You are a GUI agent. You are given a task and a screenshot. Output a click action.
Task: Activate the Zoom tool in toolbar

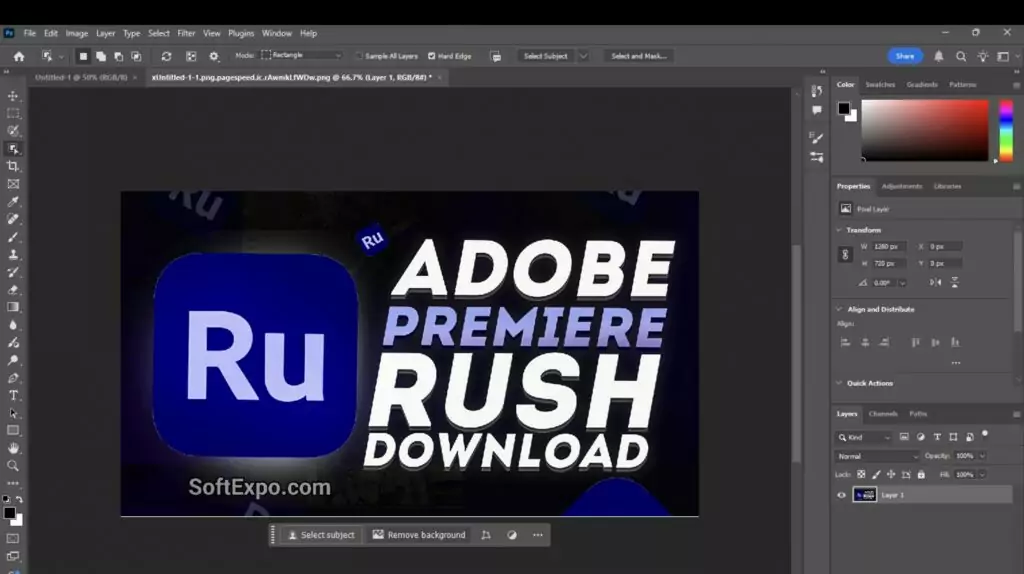(13, 465)
